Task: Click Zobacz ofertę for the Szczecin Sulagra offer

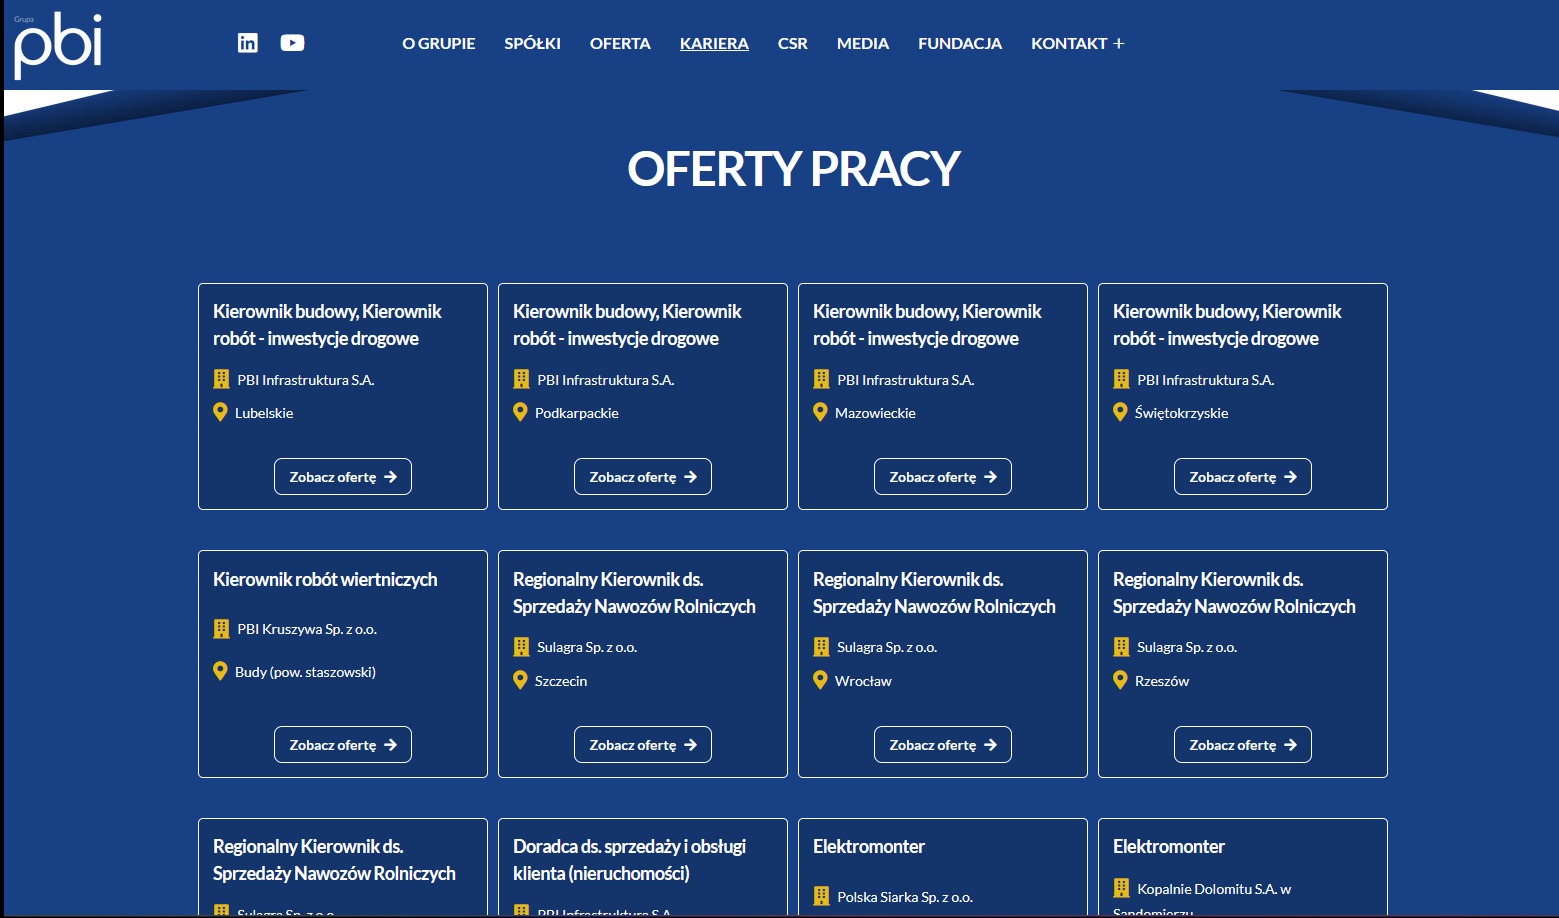Action: tap(642, 744)
